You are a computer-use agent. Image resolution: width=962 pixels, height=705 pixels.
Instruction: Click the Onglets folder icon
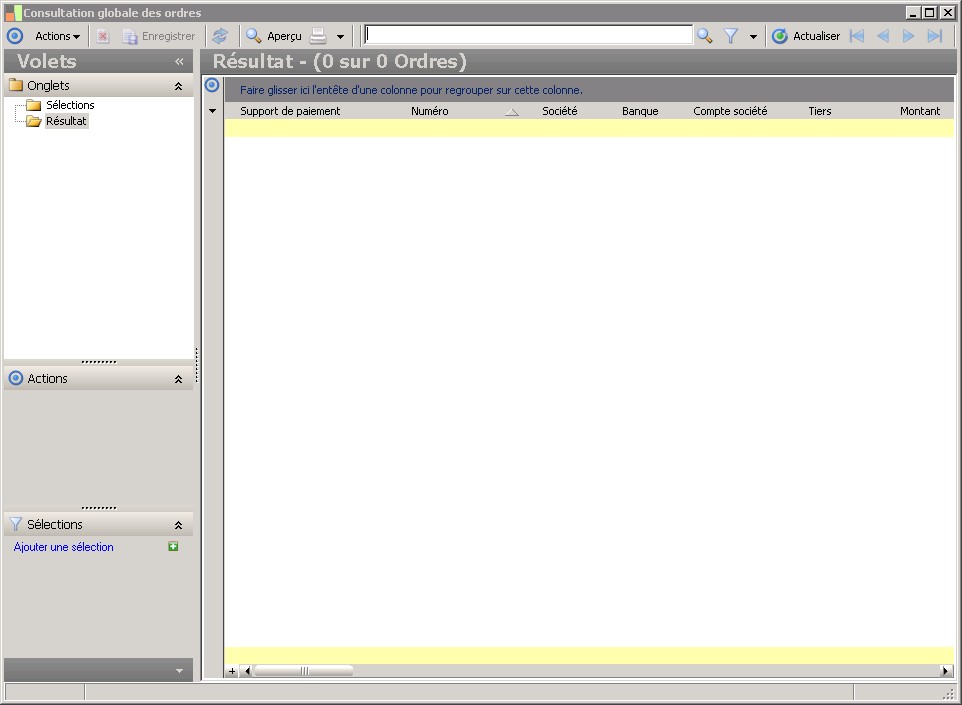pyautogui.click(x=15, y=85)
